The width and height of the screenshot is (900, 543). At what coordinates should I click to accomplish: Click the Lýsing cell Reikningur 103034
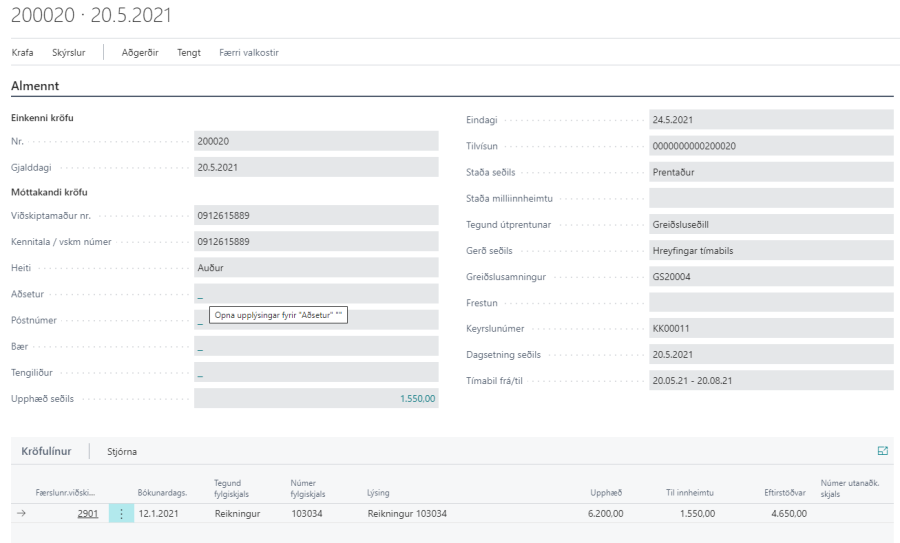(x=407, y=514)
